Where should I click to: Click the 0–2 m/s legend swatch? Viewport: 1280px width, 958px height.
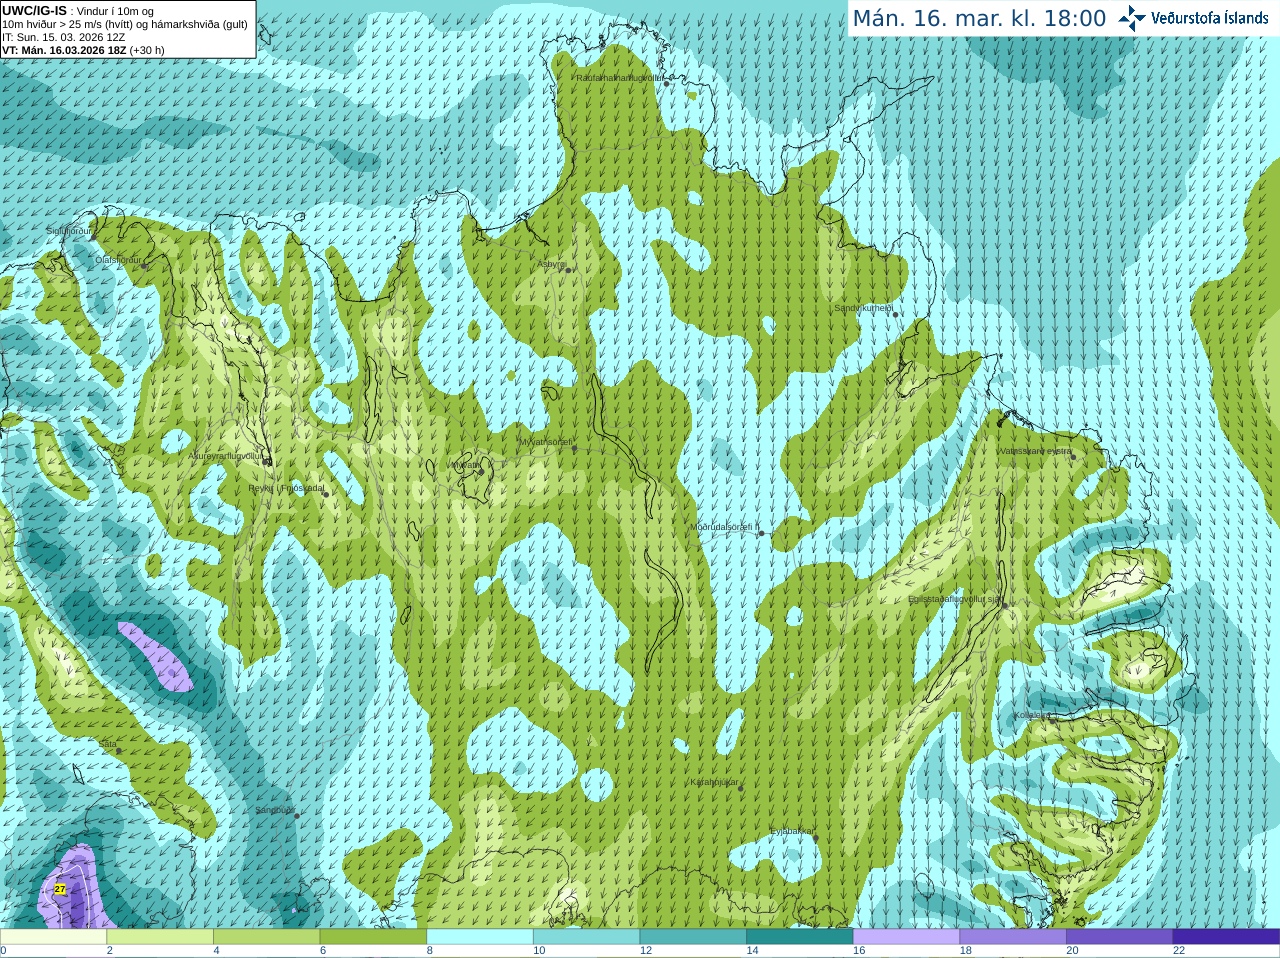(x=53, y=937)
